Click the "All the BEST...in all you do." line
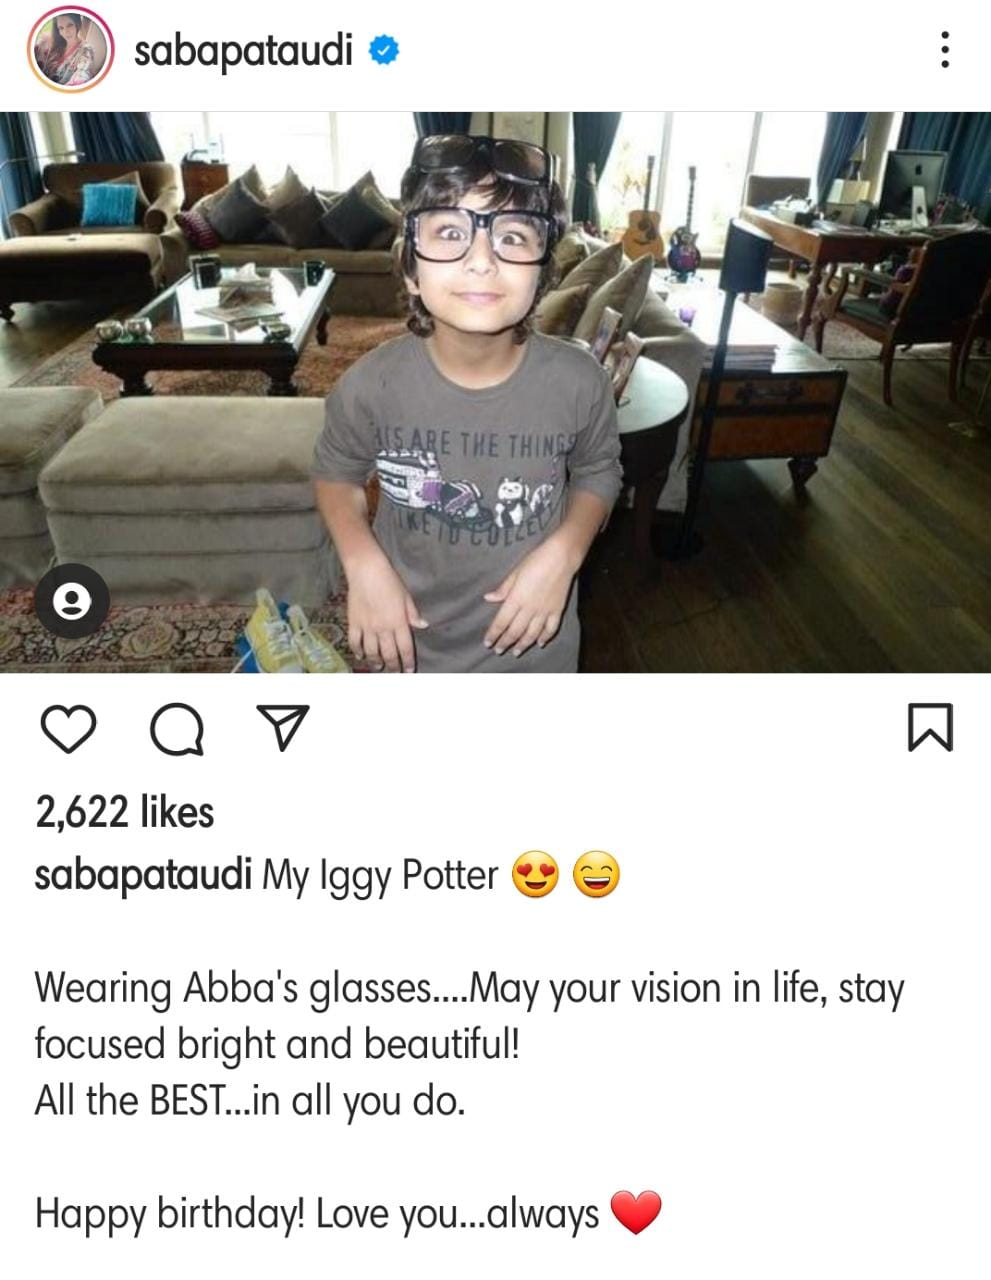 click(x=250, y=1101)
